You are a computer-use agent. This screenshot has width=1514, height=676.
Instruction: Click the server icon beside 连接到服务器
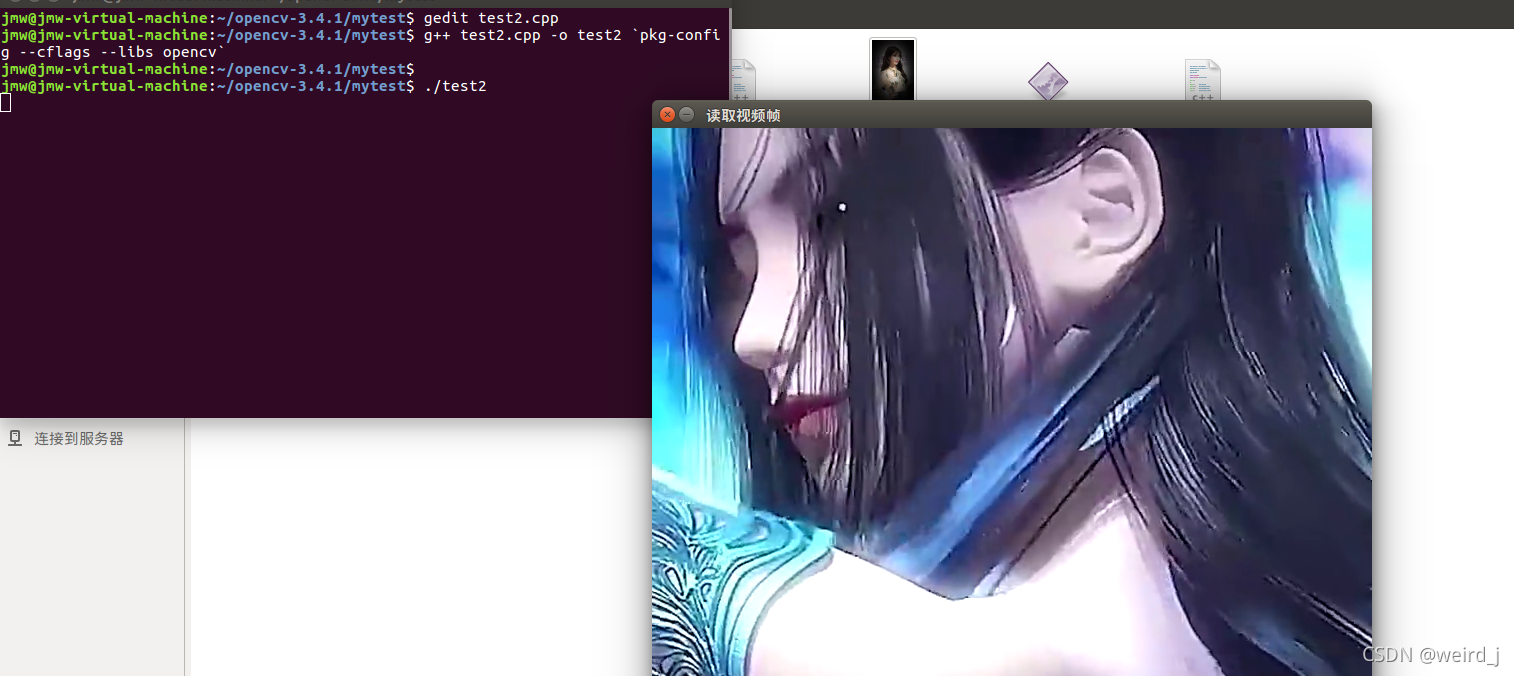click(x=15, y=438)
